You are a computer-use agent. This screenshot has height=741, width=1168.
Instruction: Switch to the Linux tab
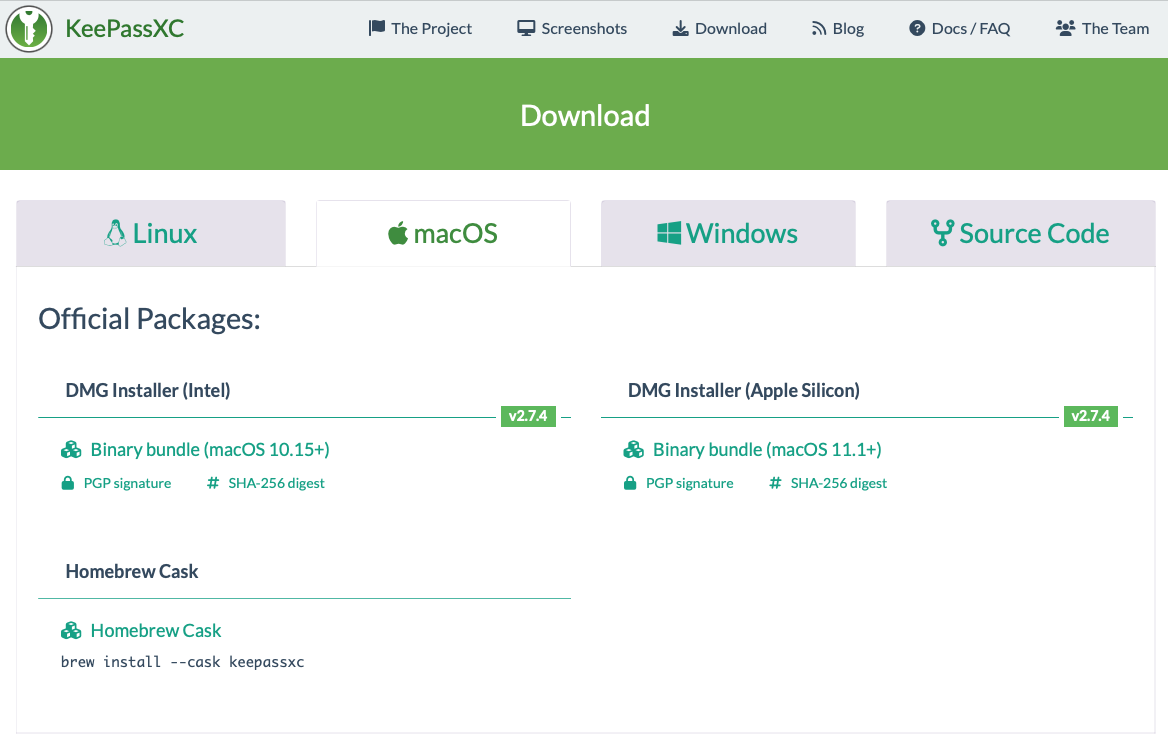pos(151,234)
